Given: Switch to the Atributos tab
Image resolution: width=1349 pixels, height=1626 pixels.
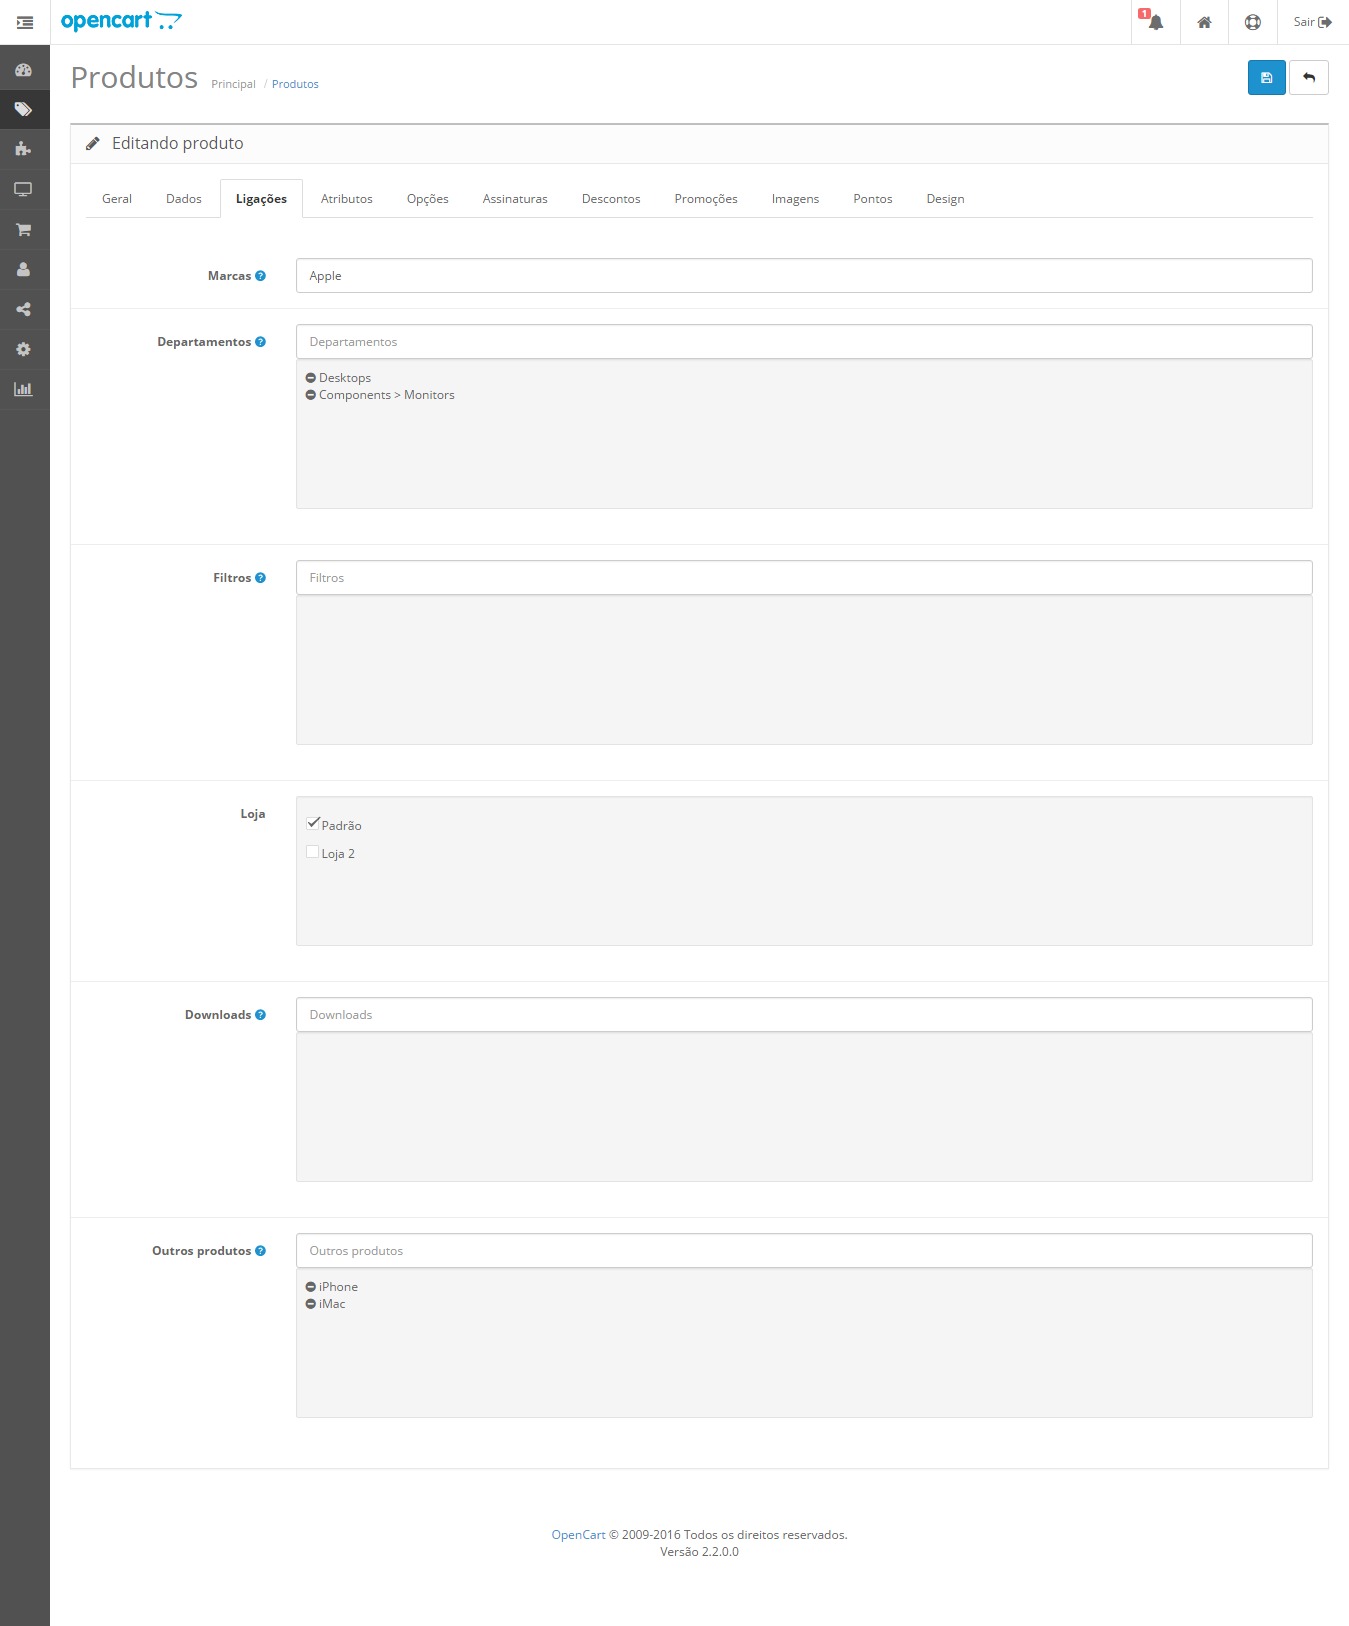Looking at the screenshot, I should 346,199.
